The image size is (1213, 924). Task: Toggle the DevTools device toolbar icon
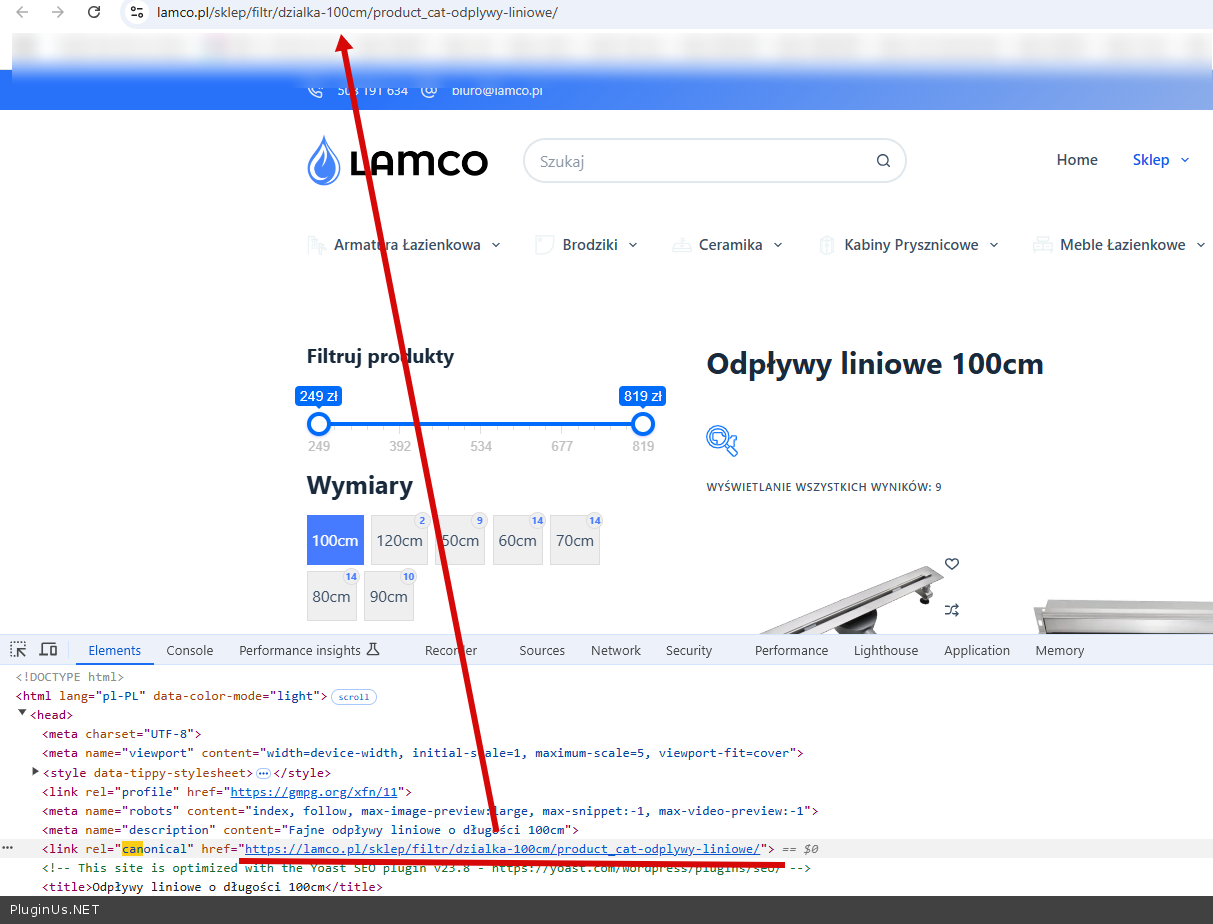48,650
